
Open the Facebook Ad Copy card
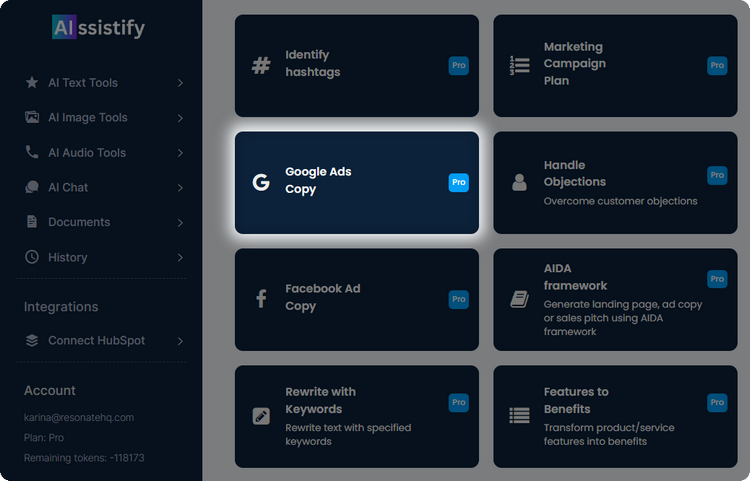pos(356,299)
